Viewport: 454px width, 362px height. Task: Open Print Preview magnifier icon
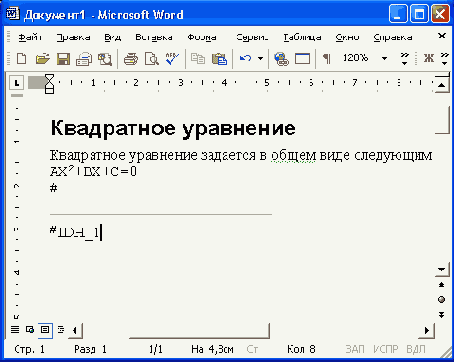(x=152, y=59)
